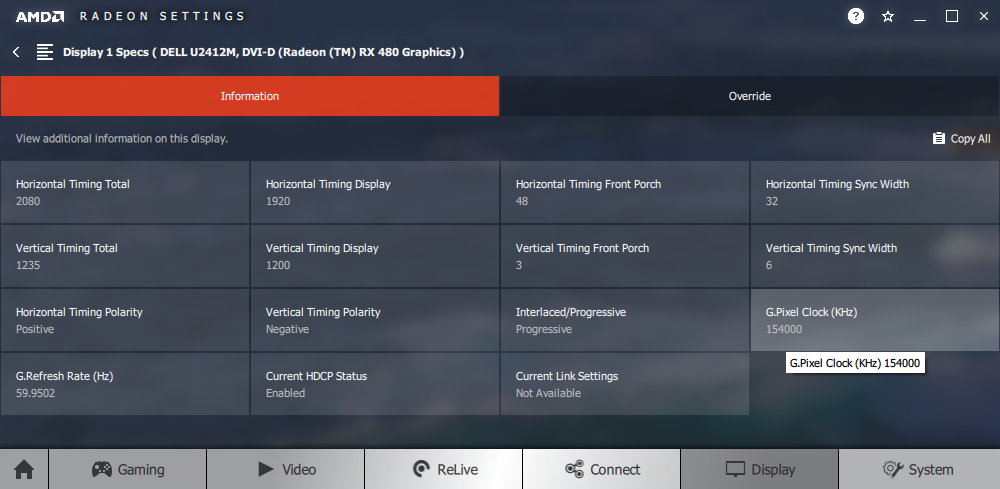Click the display specs list icon
Screen dimensions: 1000x489
[x=45, y=52]
